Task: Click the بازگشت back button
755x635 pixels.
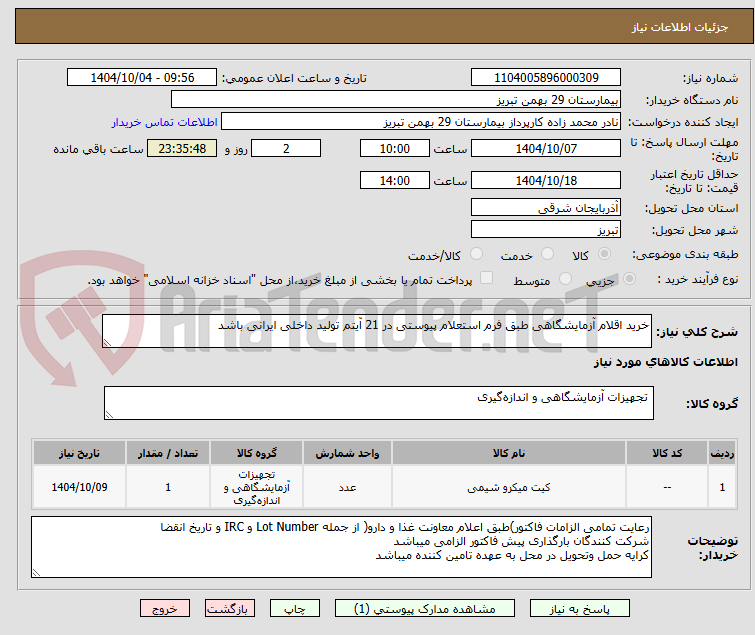Action: point(229,609)
